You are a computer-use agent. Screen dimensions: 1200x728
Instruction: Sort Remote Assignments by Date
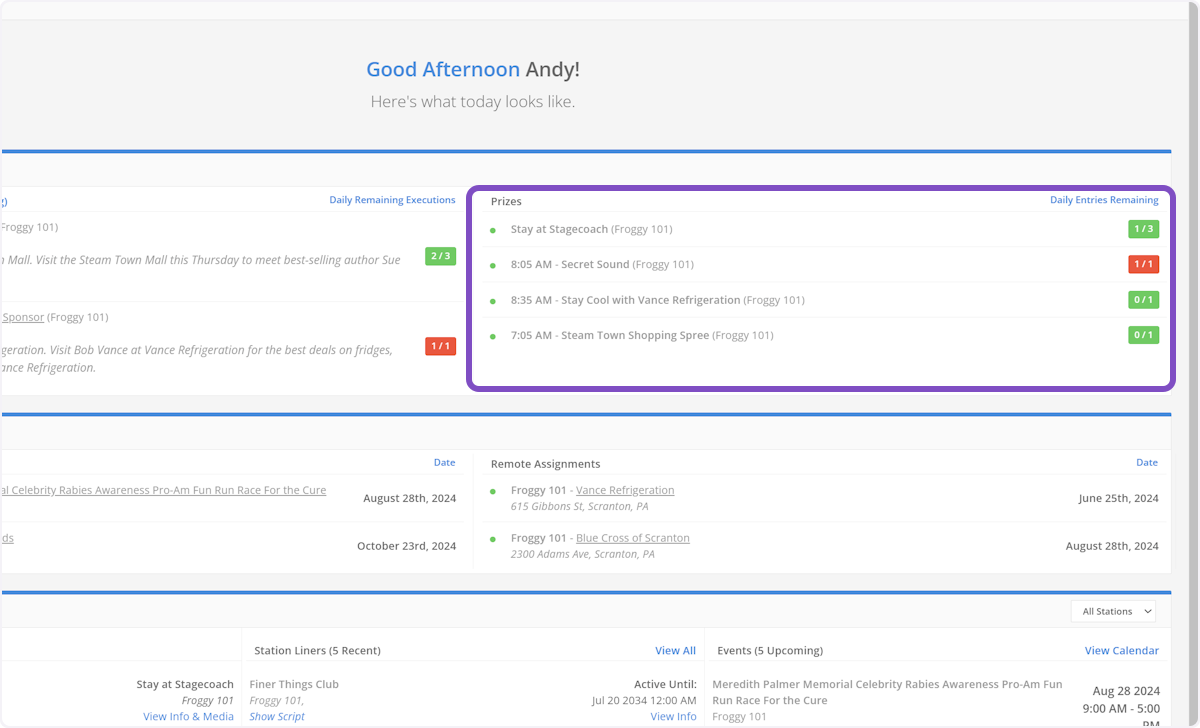[1147, 463]
